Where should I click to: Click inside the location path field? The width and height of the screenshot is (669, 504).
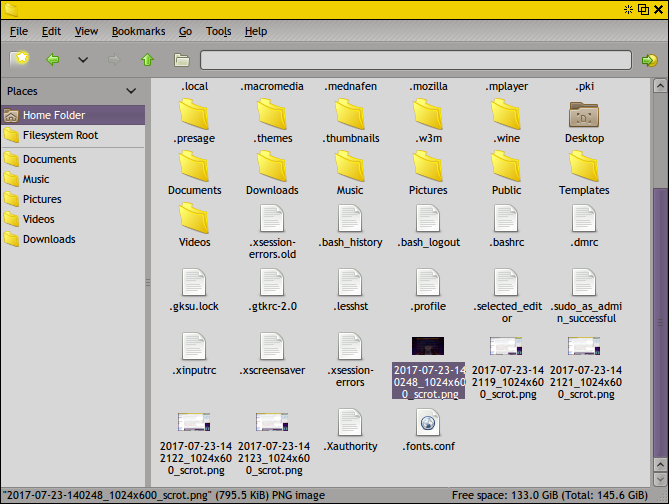[415, 60]
